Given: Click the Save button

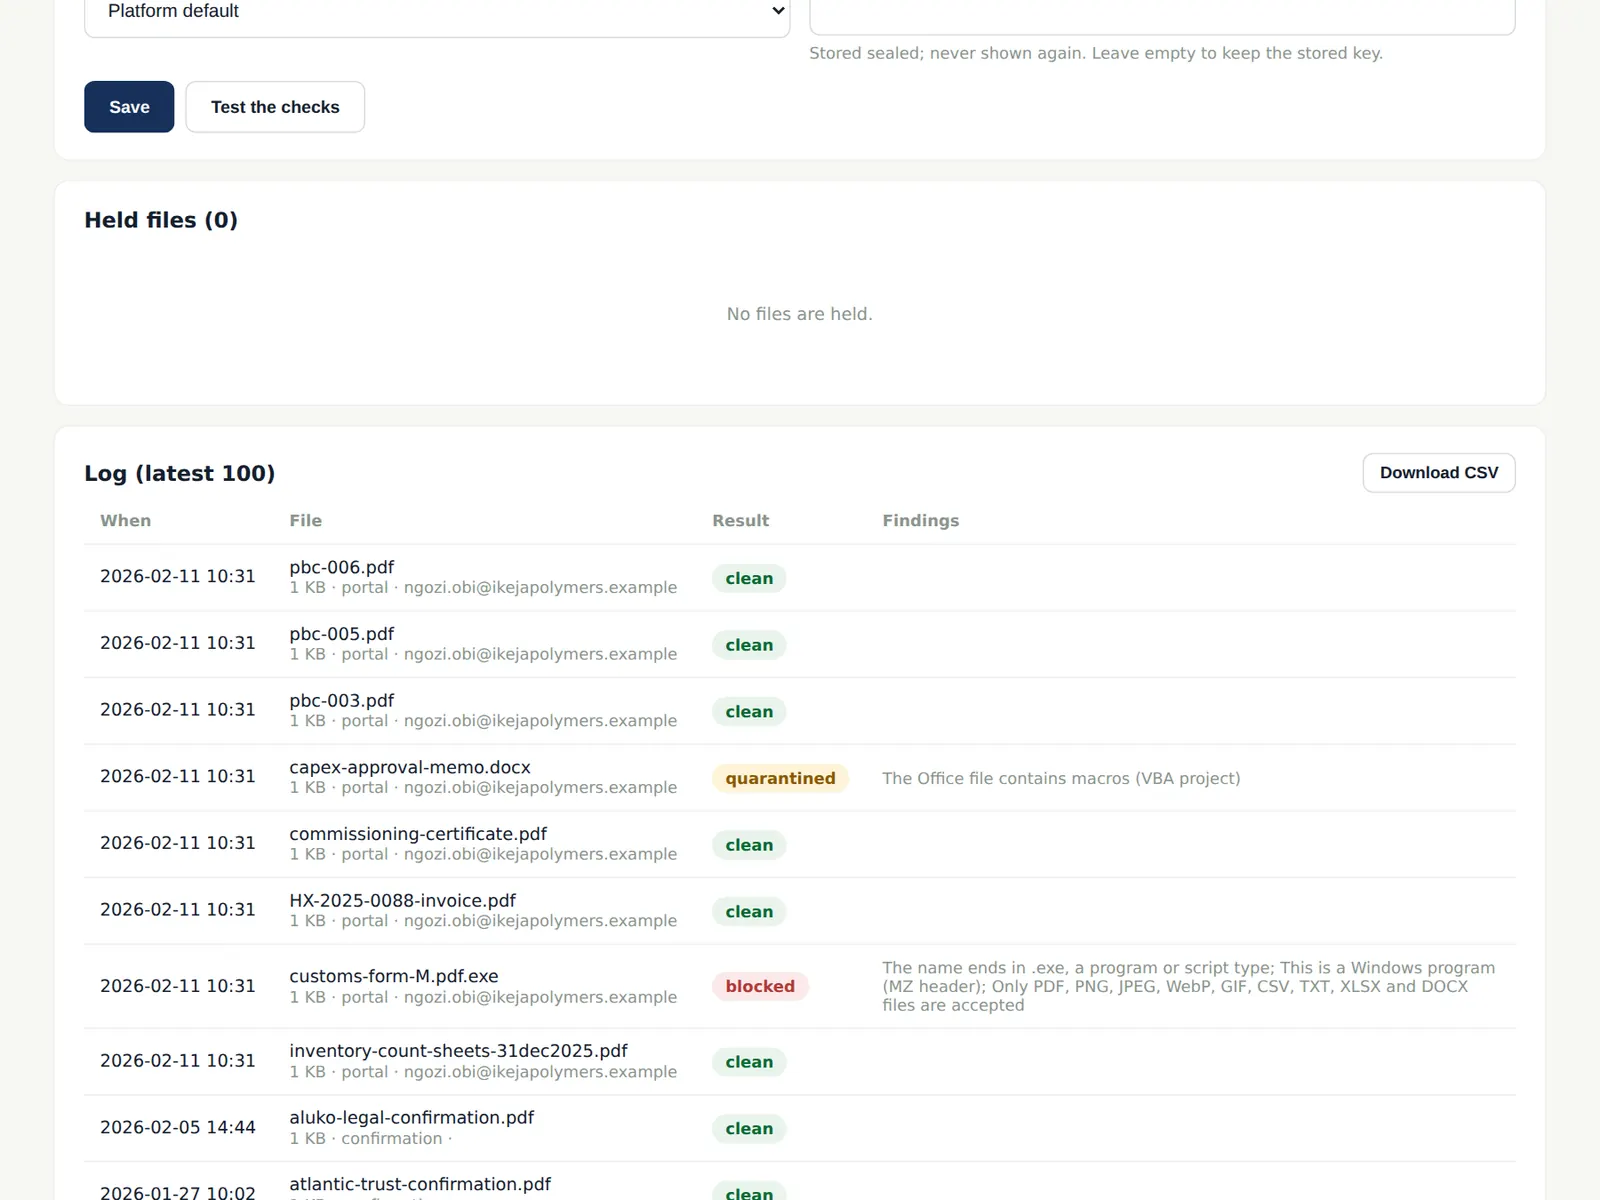Looking at the screenshot, I should click(x=129, y=107).
